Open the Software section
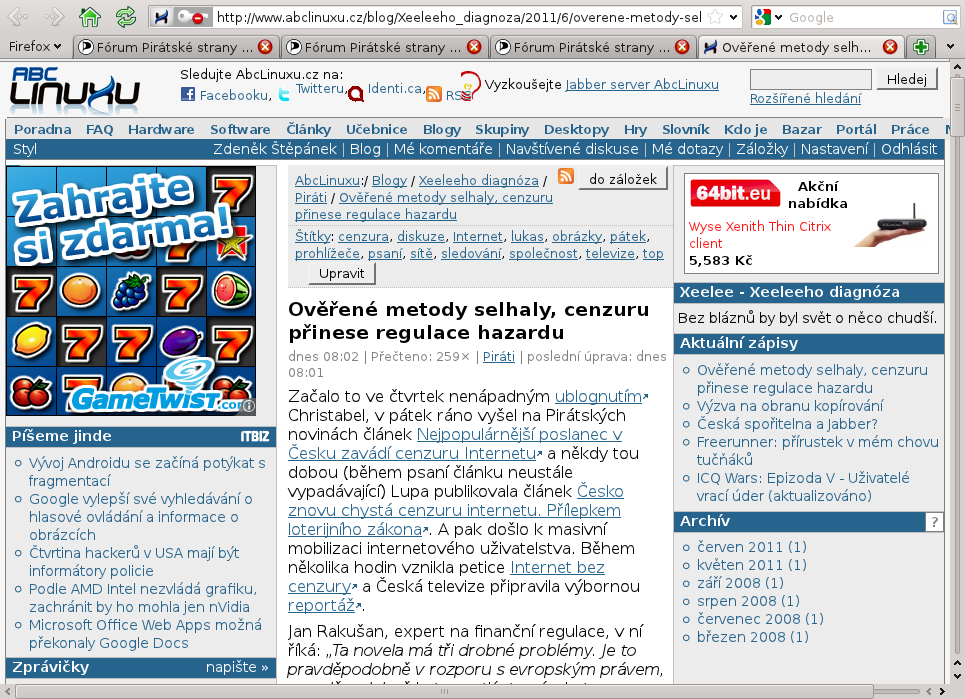965x699 pixels. pyautogui.click(x=240, y=129)
